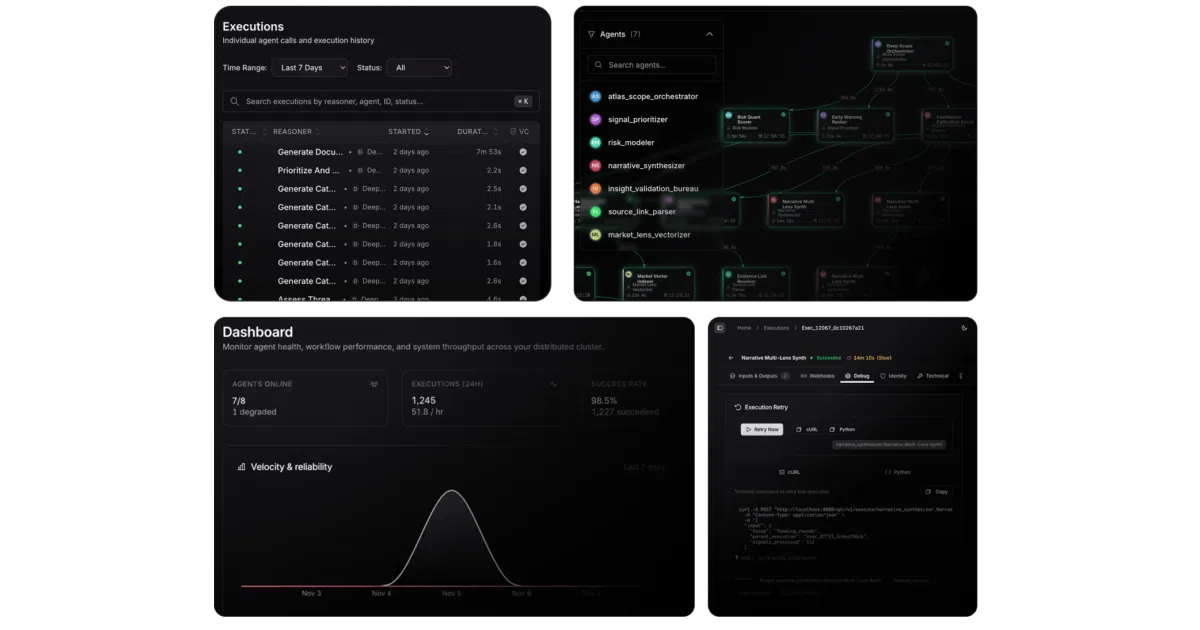The image size is (1200, 630).
Task: Switch to dark mode with the moon icon
Action: click(x=964, y=328)
